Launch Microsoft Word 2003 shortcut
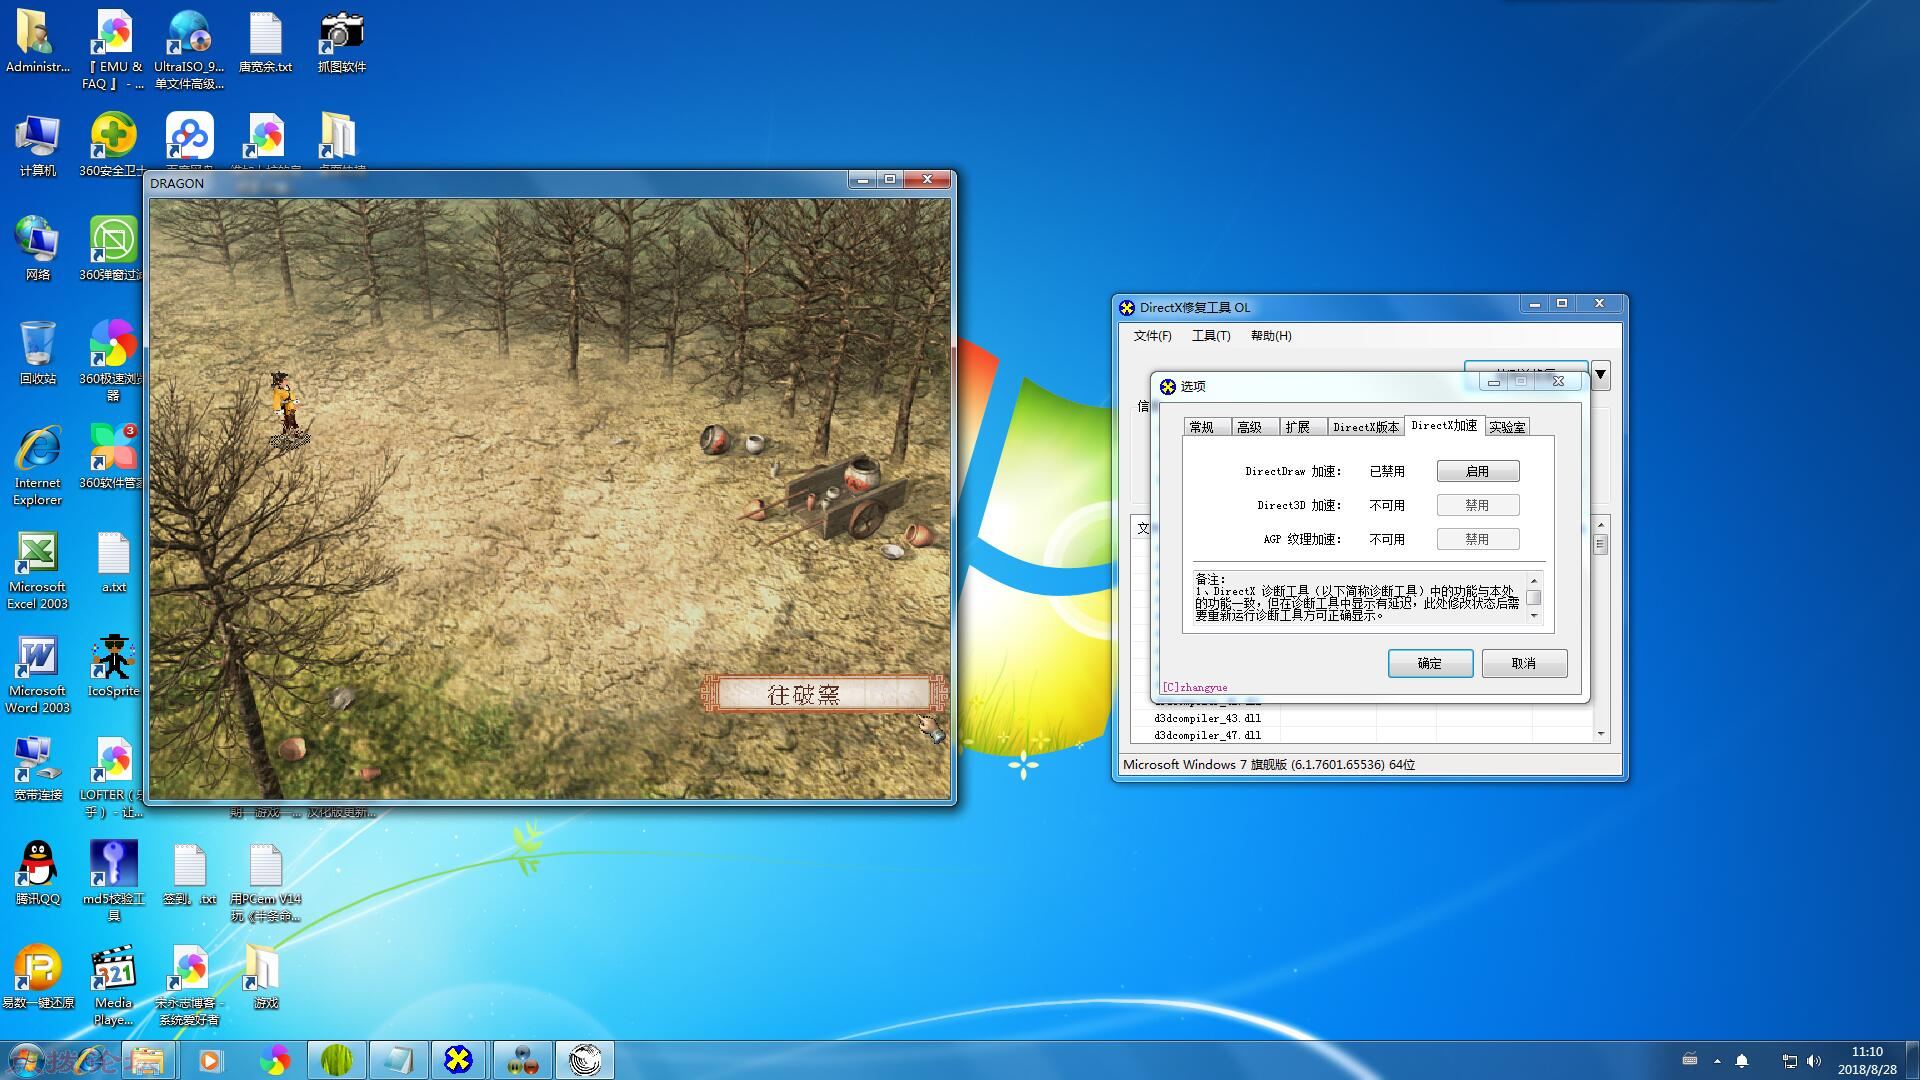 tap(37, 674)
